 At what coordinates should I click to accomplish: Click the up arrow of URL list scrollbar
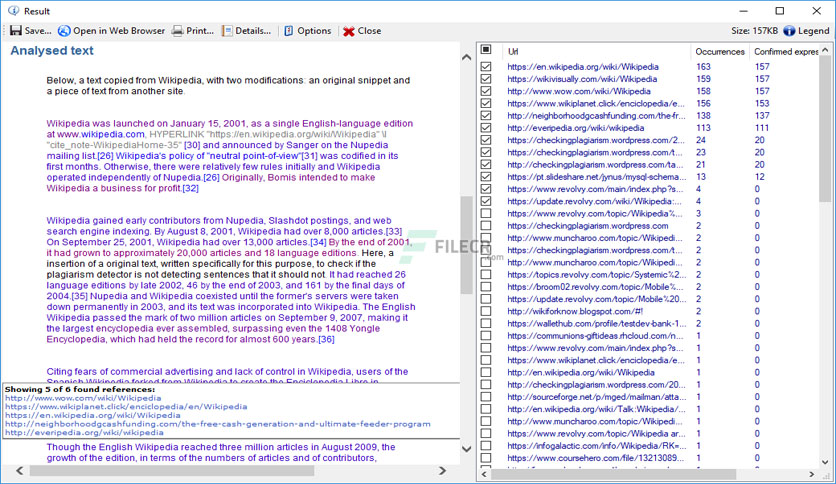(x=825, y=50)
